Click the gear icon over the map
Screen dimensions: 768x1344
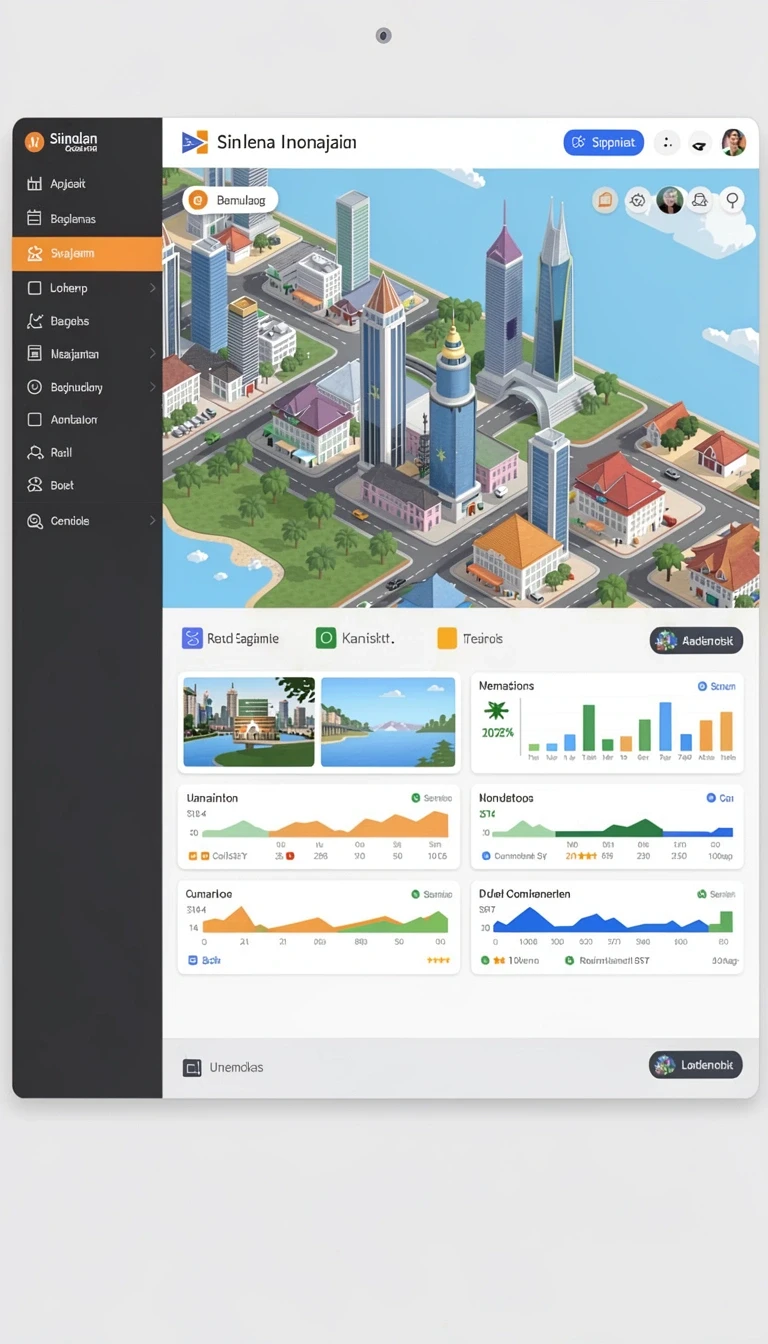pos(637,201)
